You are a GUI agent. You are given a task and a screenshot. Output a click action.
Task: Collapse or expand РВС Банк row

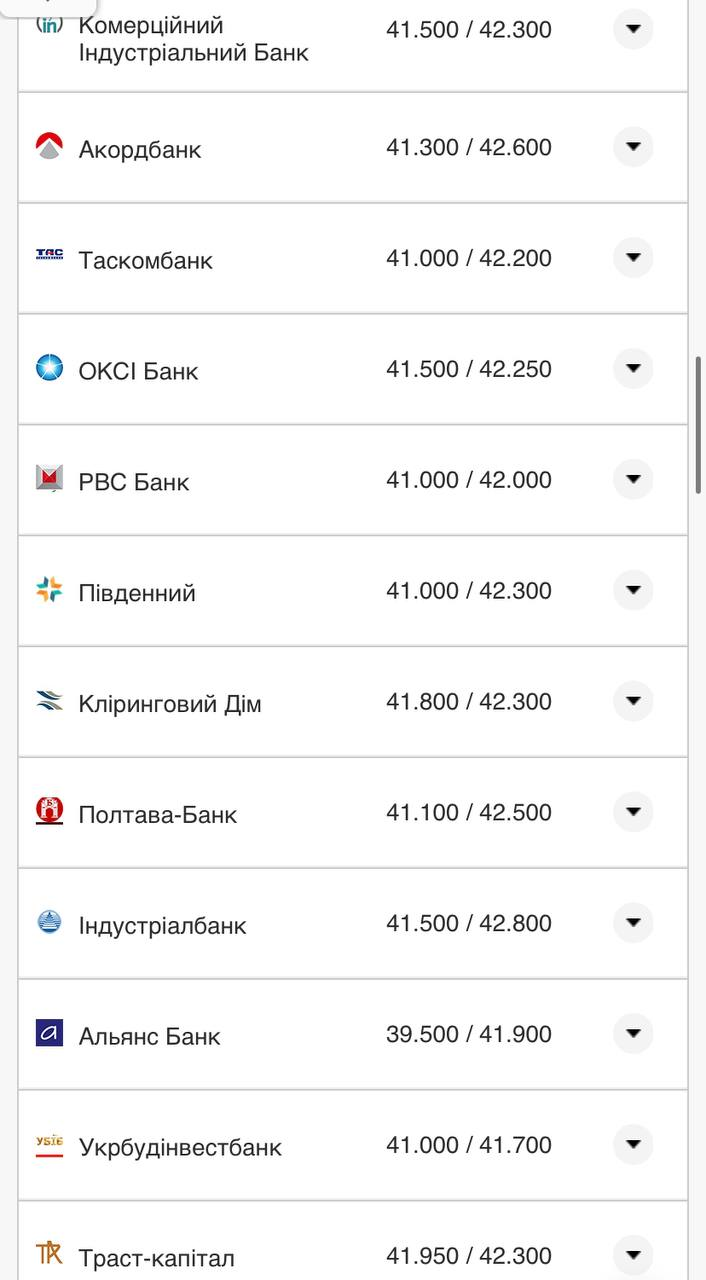click(633, 480)
